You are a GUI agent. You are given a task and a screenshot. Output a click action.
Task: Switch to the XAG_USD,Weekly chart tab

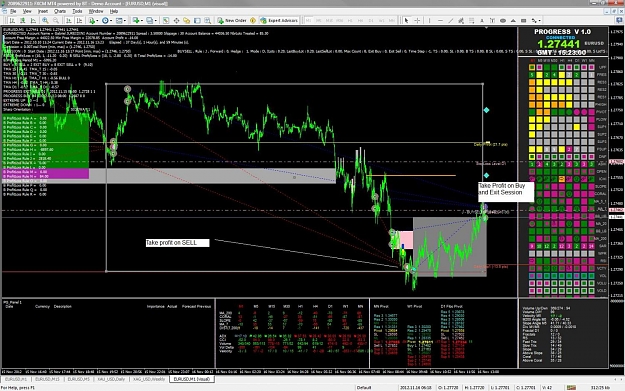click(149, 379)
